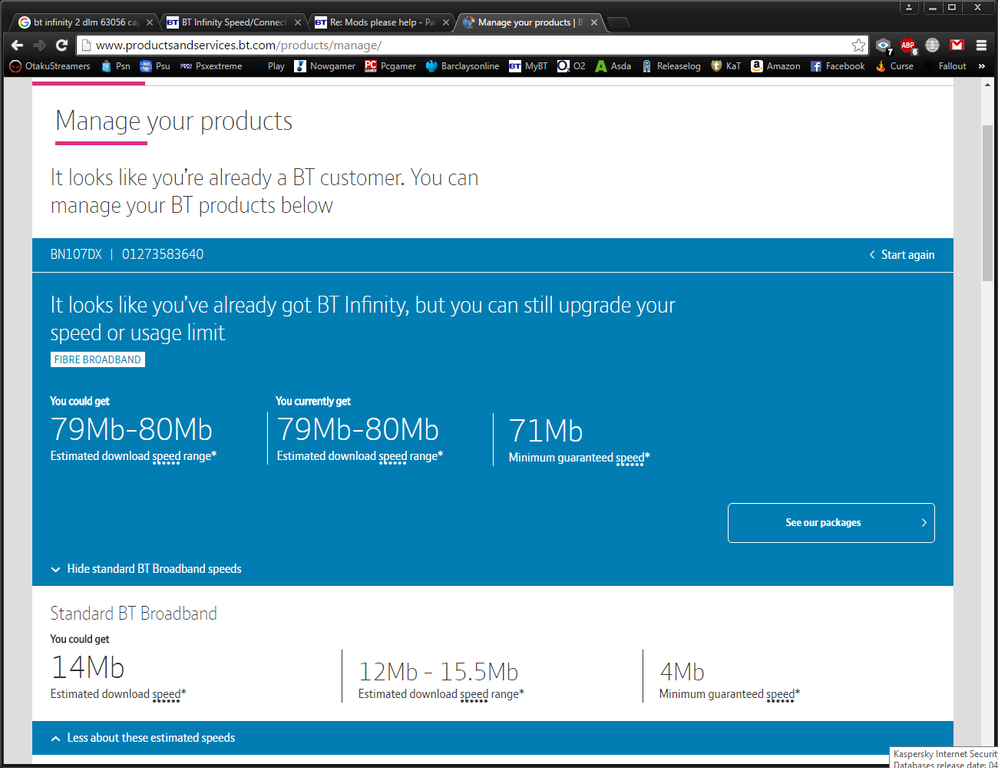This screenshot has width=998, height=768.
Task: Open the Psu bookmark
Action: coord(155,66)
